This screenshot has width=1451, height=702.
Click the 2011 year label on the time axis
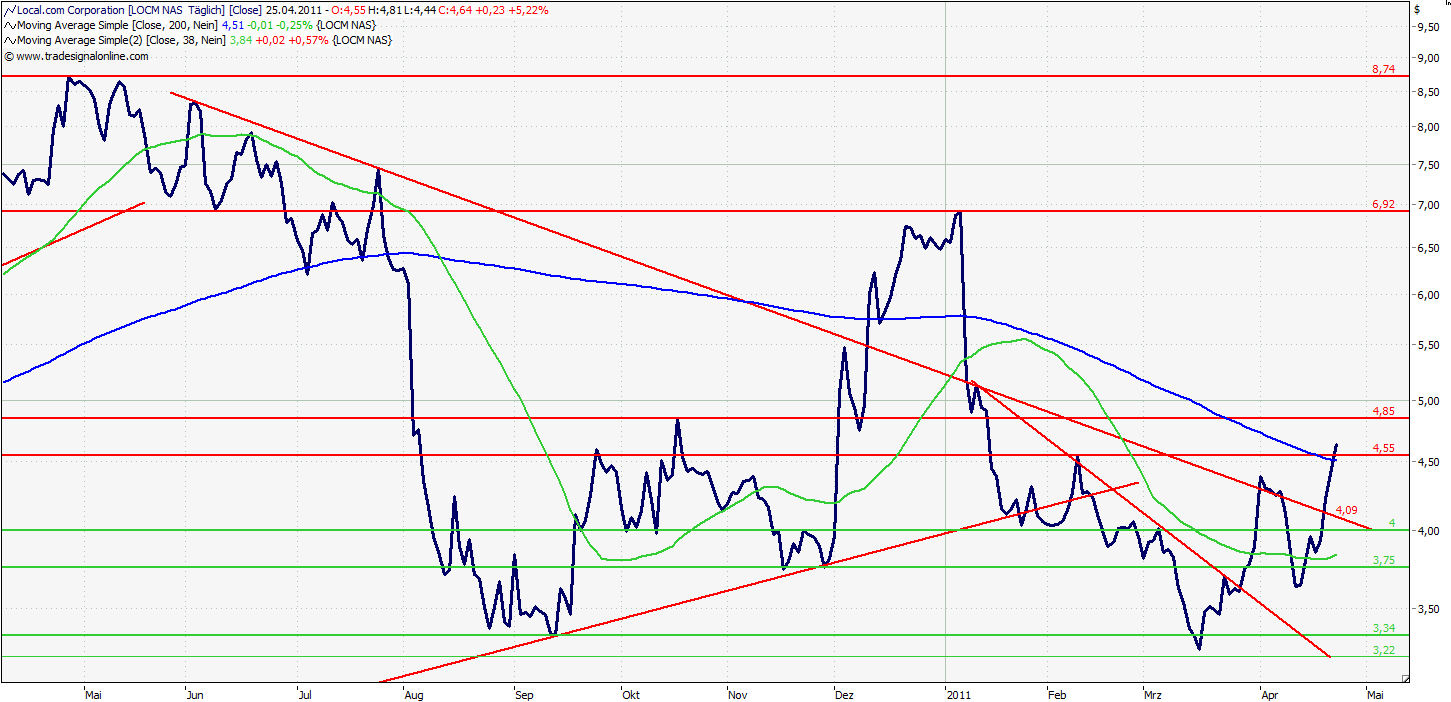pos(958,694)
